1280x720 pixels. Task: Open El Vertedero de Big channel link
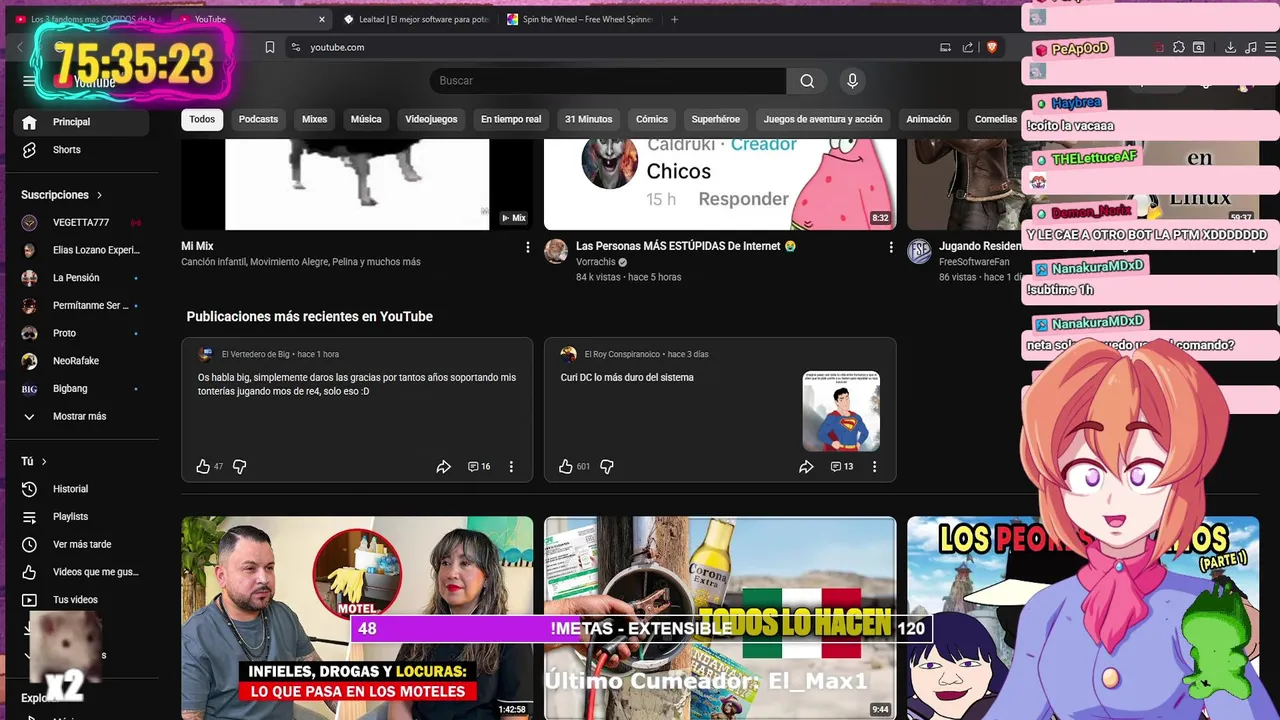click(x=255, y=354)
